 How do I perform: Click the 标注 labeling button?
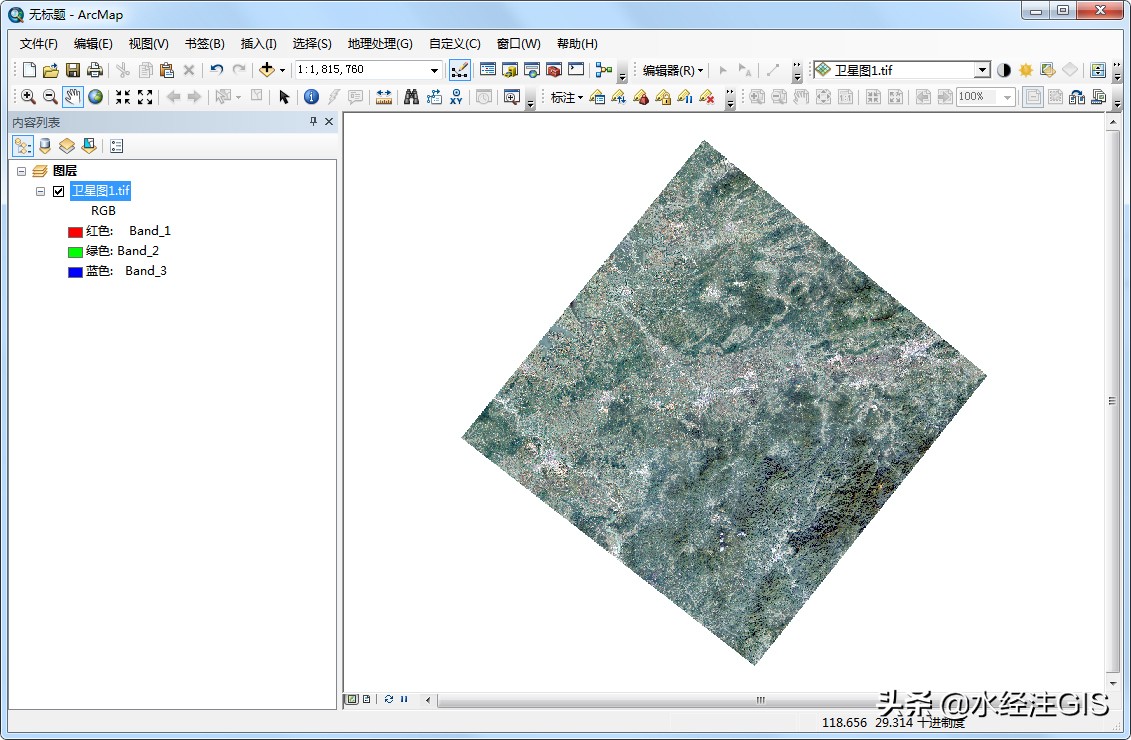(x=565, y=97)
